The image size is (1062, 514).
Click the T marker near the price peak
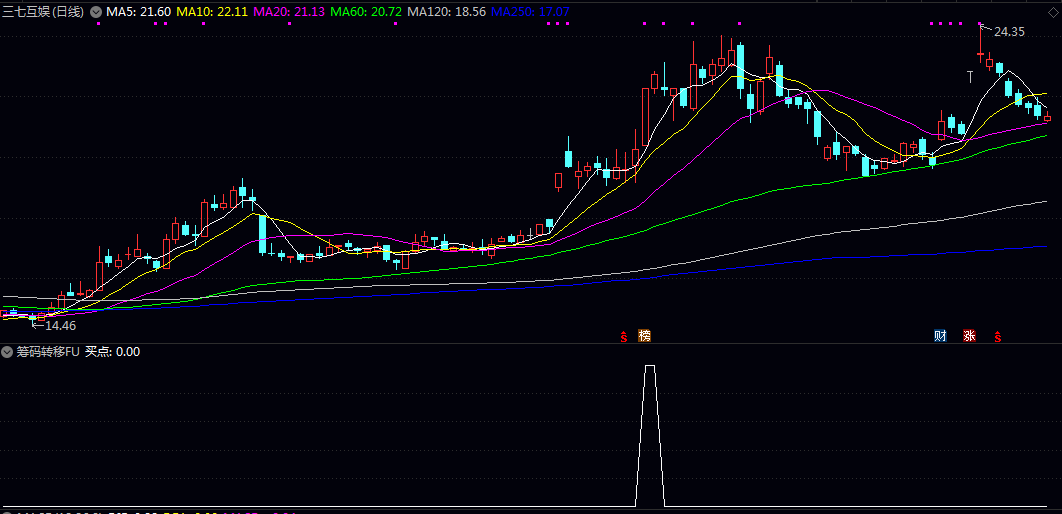tap(970, 77)
